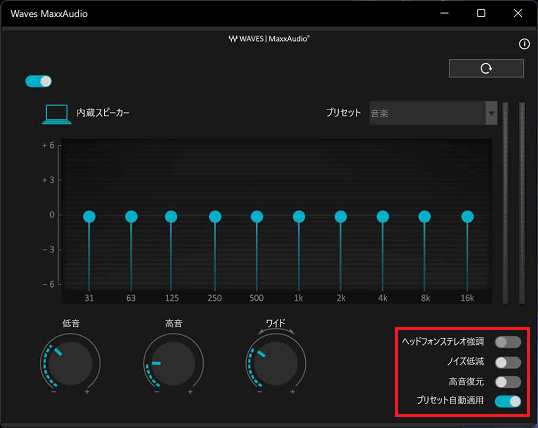Open the プリセット preset dropdown
538x428 pixels.
(433, 113)
